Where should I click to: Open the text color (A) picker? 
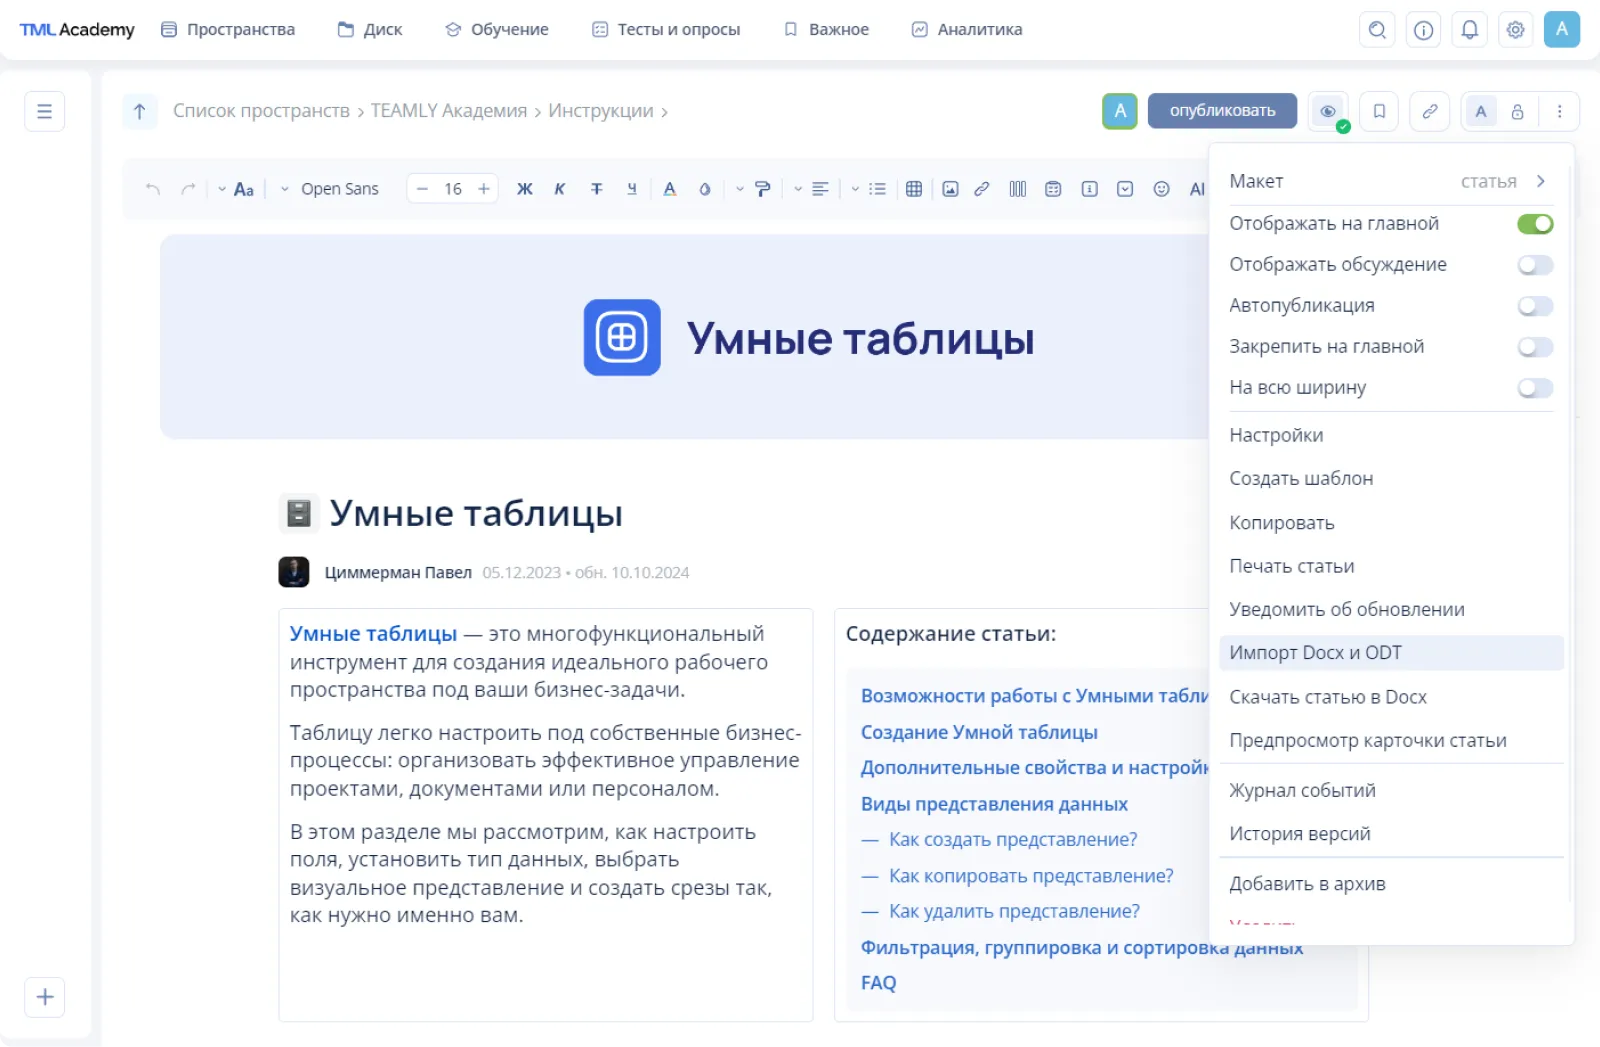pyautogui.click(x=670, y=189)
